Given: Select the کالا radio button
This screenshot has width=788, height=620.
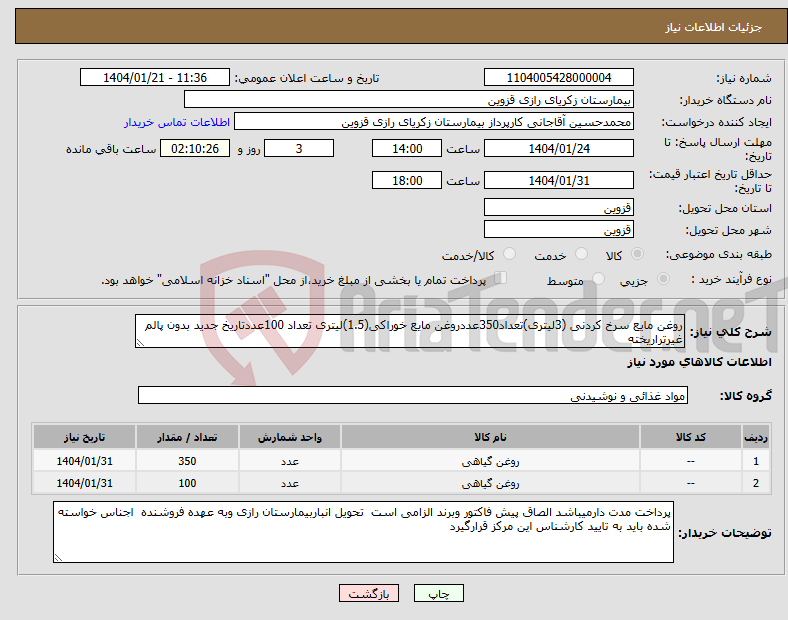Looking at the screenshot, I should pos(637,254).
